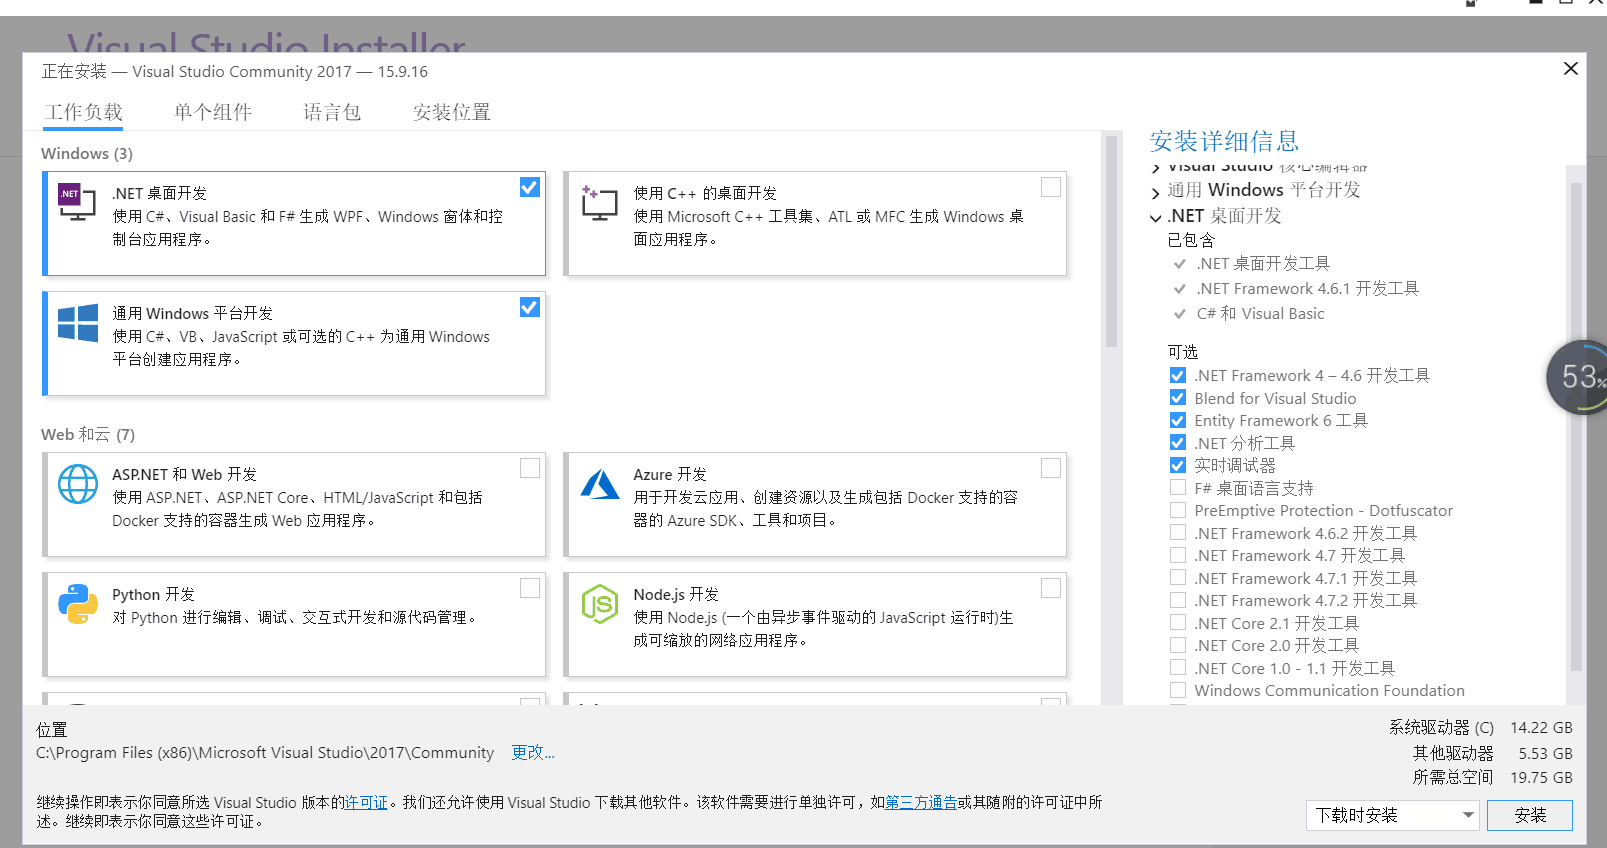Screen dimensions: 1607x848
Task: Click the Windows (3) section heading
Action: pos(87,153)
